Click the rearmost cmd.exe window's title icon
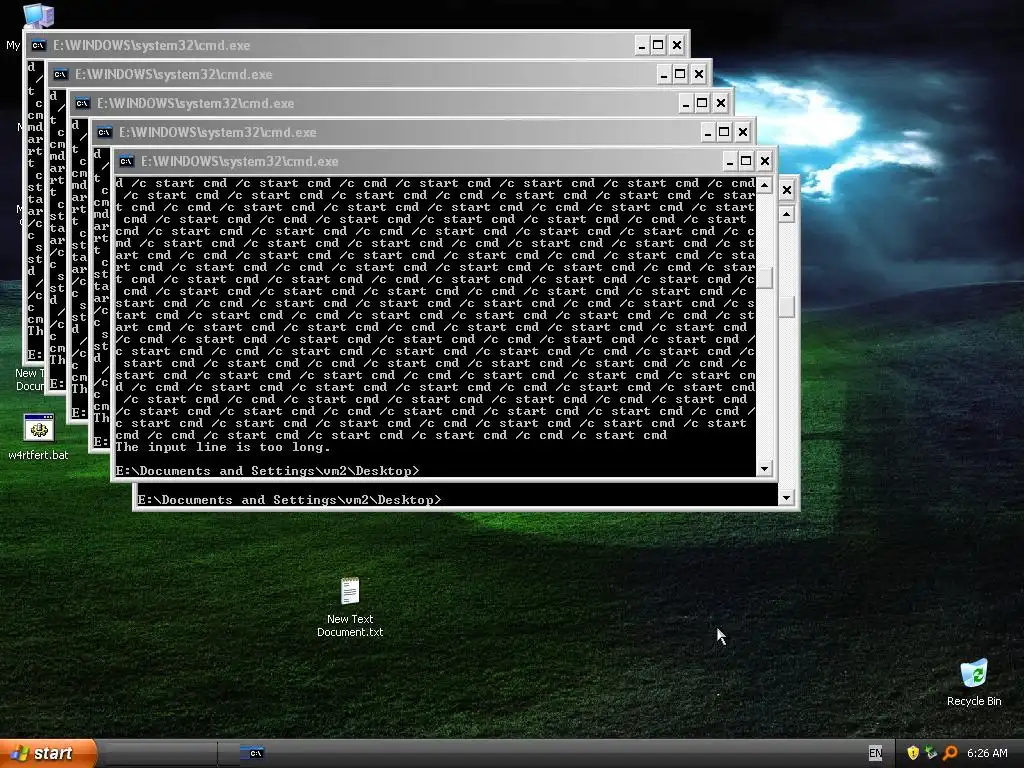Image resolution: width=1024 pixels, height=768 pixels. (39, 45)
